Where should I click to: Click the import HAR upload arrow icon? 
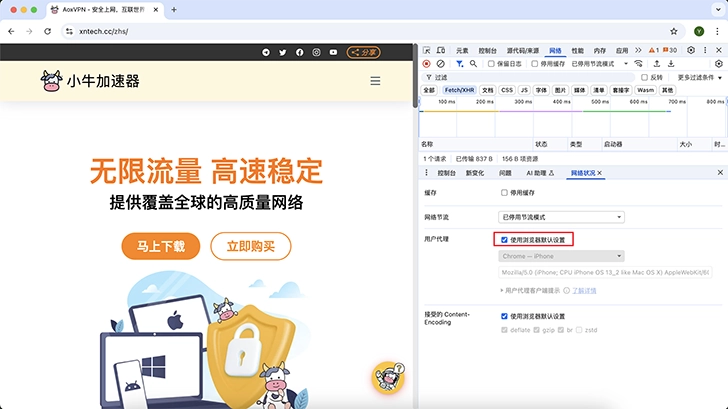[656, 64]
